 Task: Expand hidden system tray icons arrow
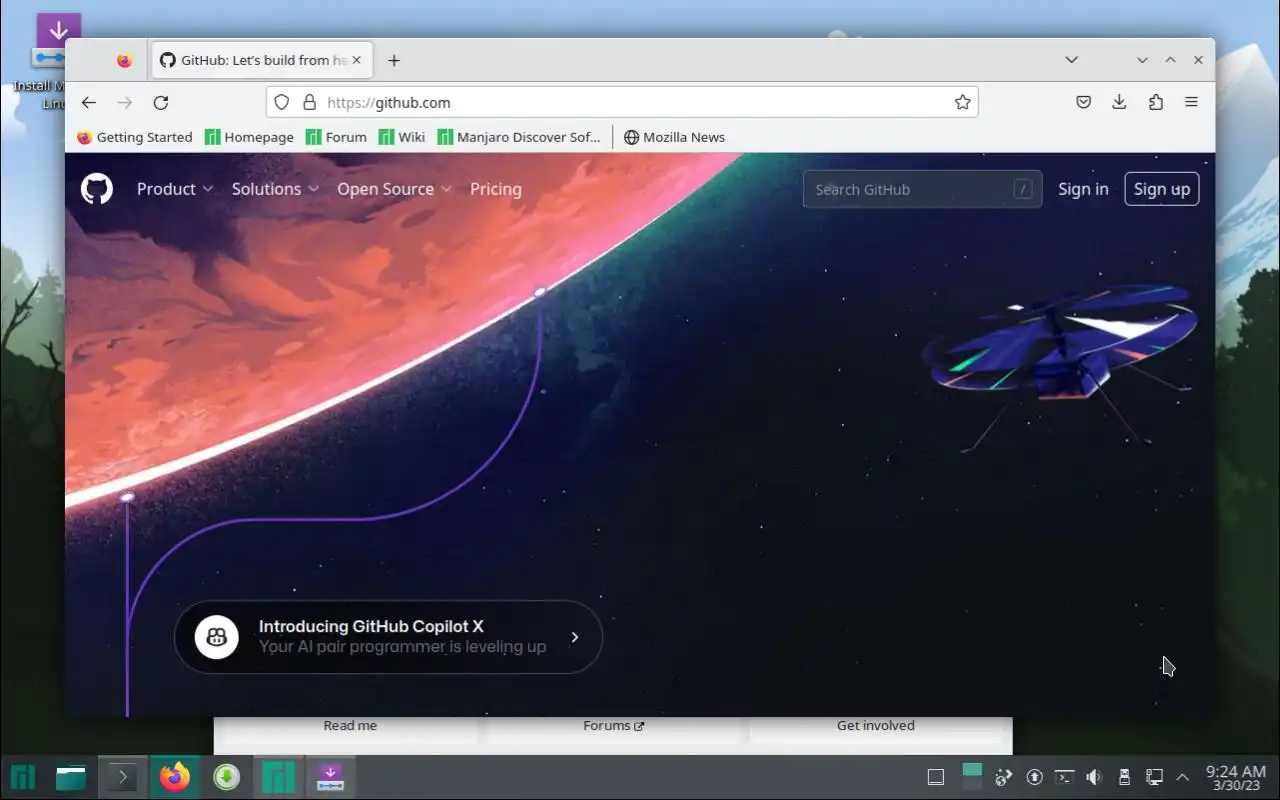click(1182, 777)
